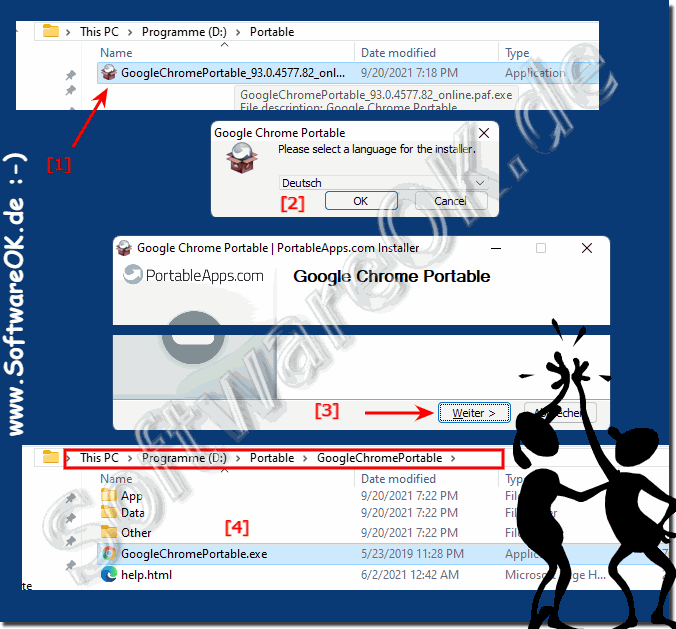This screenshot has width=676, height=629.
Task: Go to Programme (D:) in top breadcrumb
Action: point(184,32)
